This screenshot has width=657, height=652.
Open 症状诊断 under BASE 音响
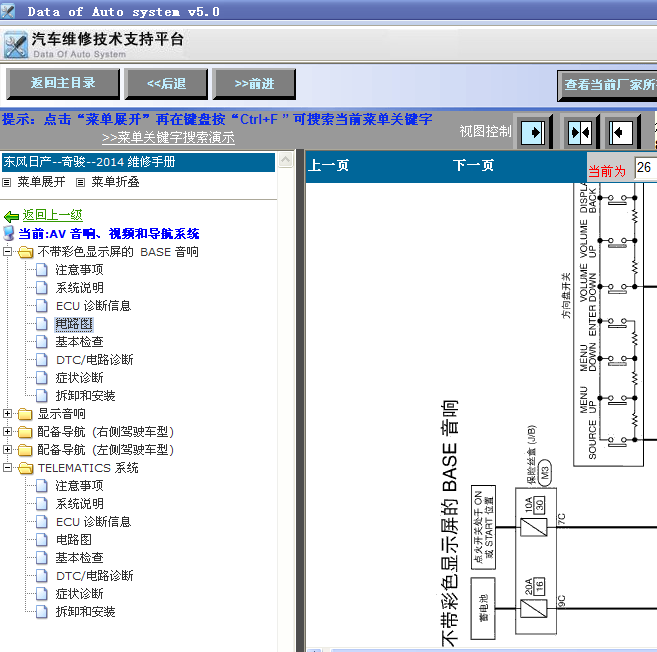(x=79, y=378)
